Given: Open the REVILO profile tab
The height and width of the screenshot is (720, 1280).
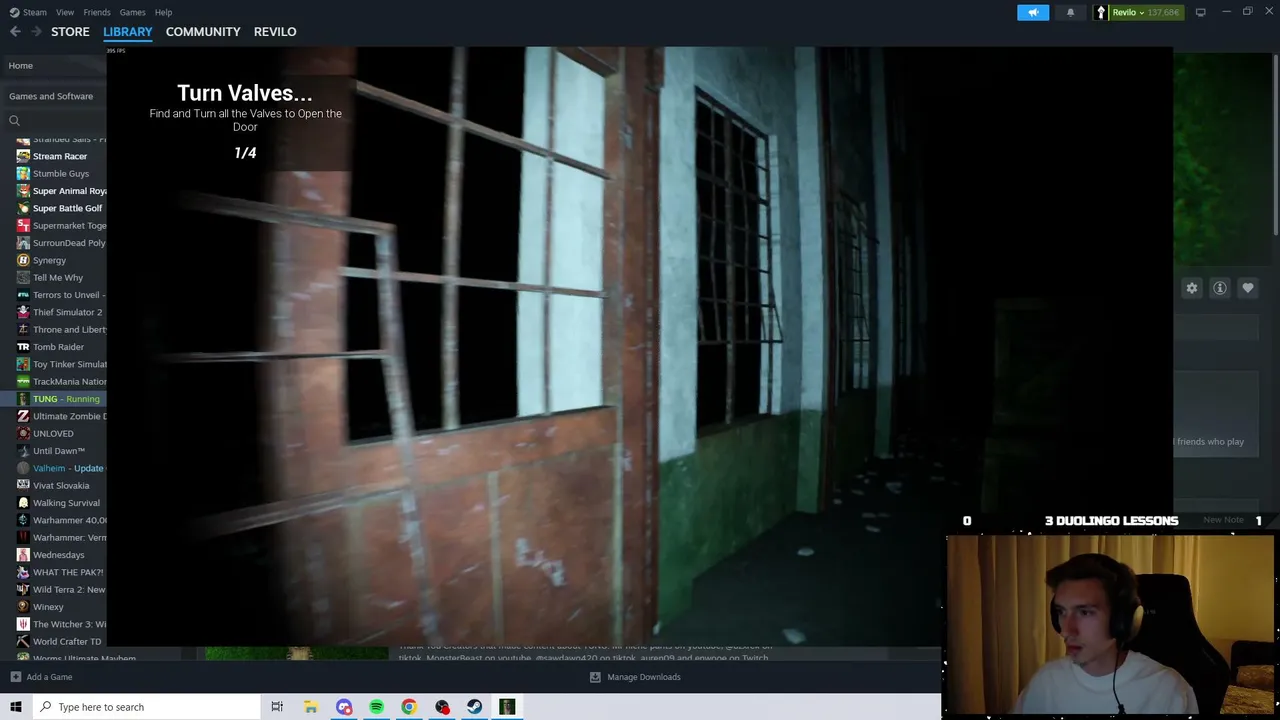Looking at the screenshot, I should pyautogui.click(x=275, y=32).
